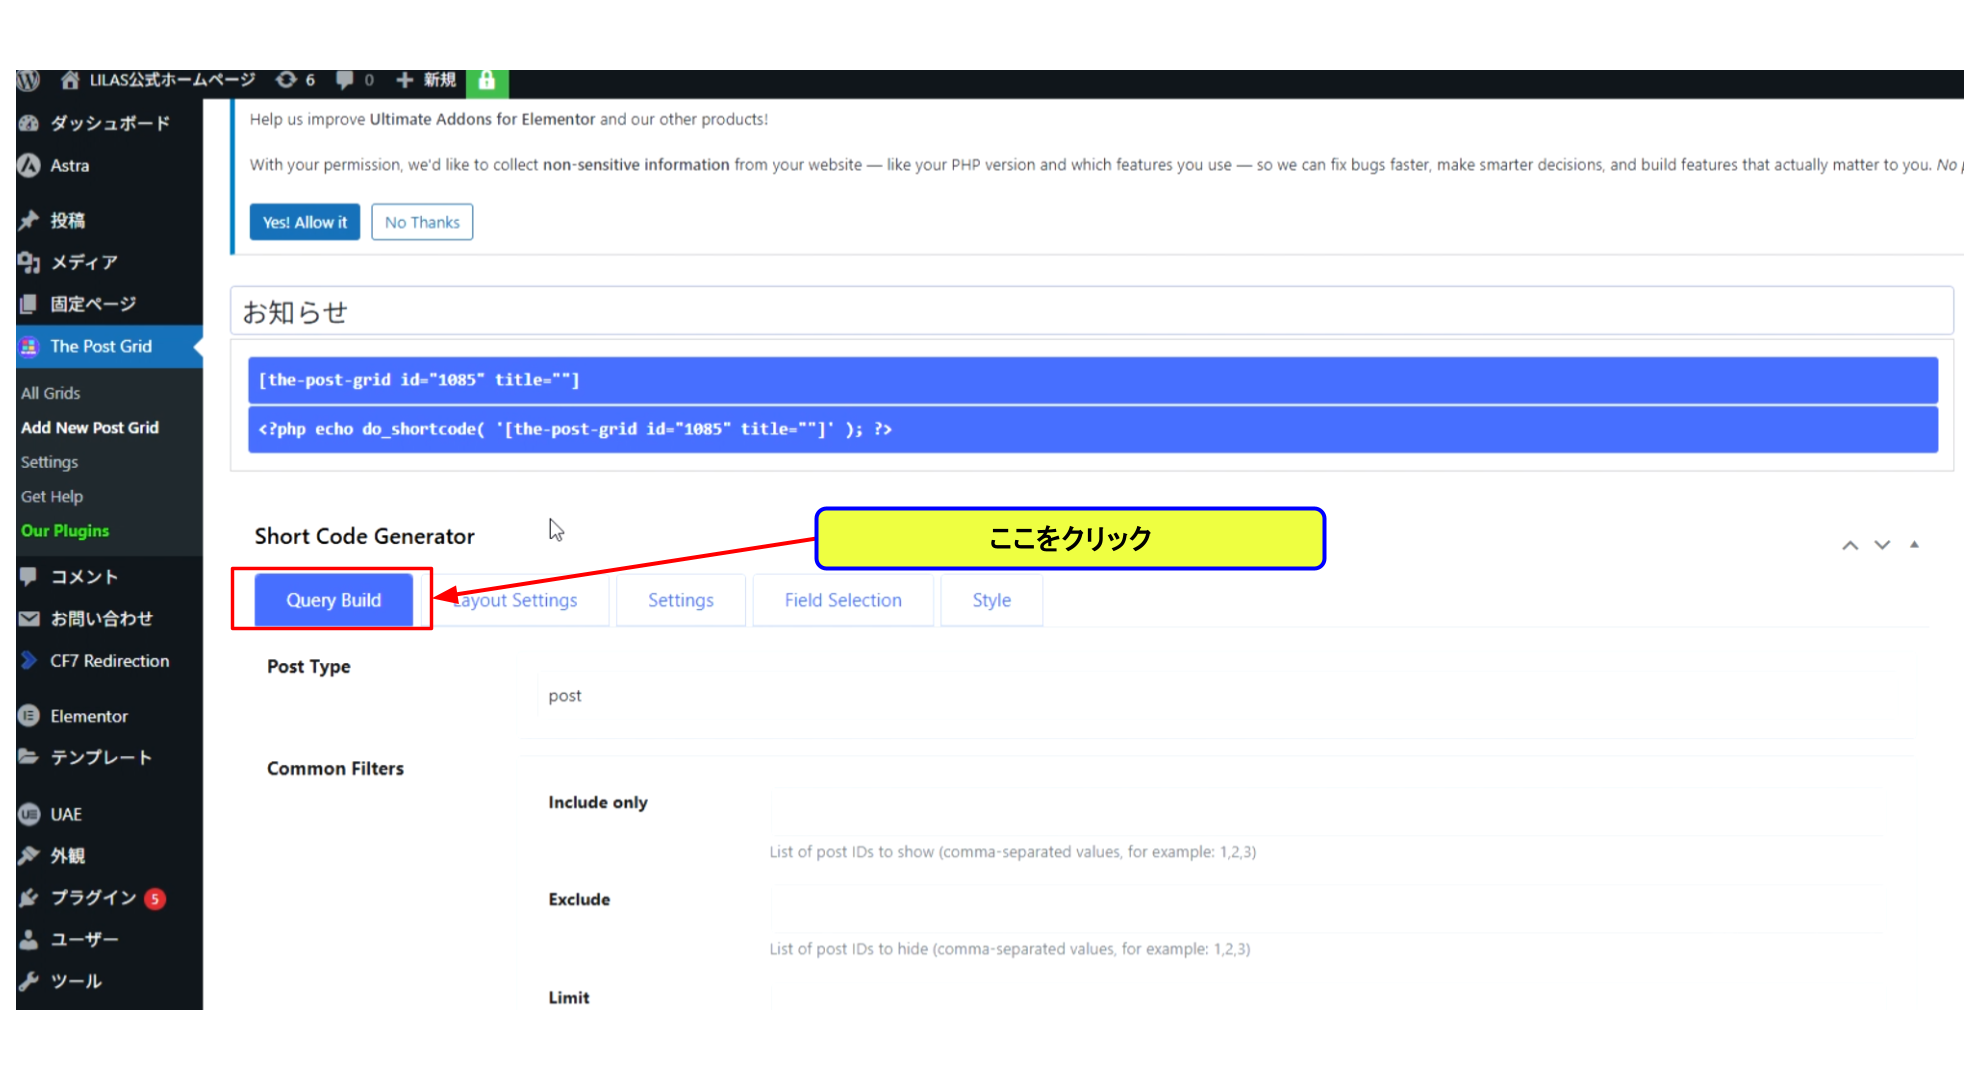The image size is (1980, 1080).
Task: Click the CF7 Redirection arrow icon
Action: tap(29, 660)
